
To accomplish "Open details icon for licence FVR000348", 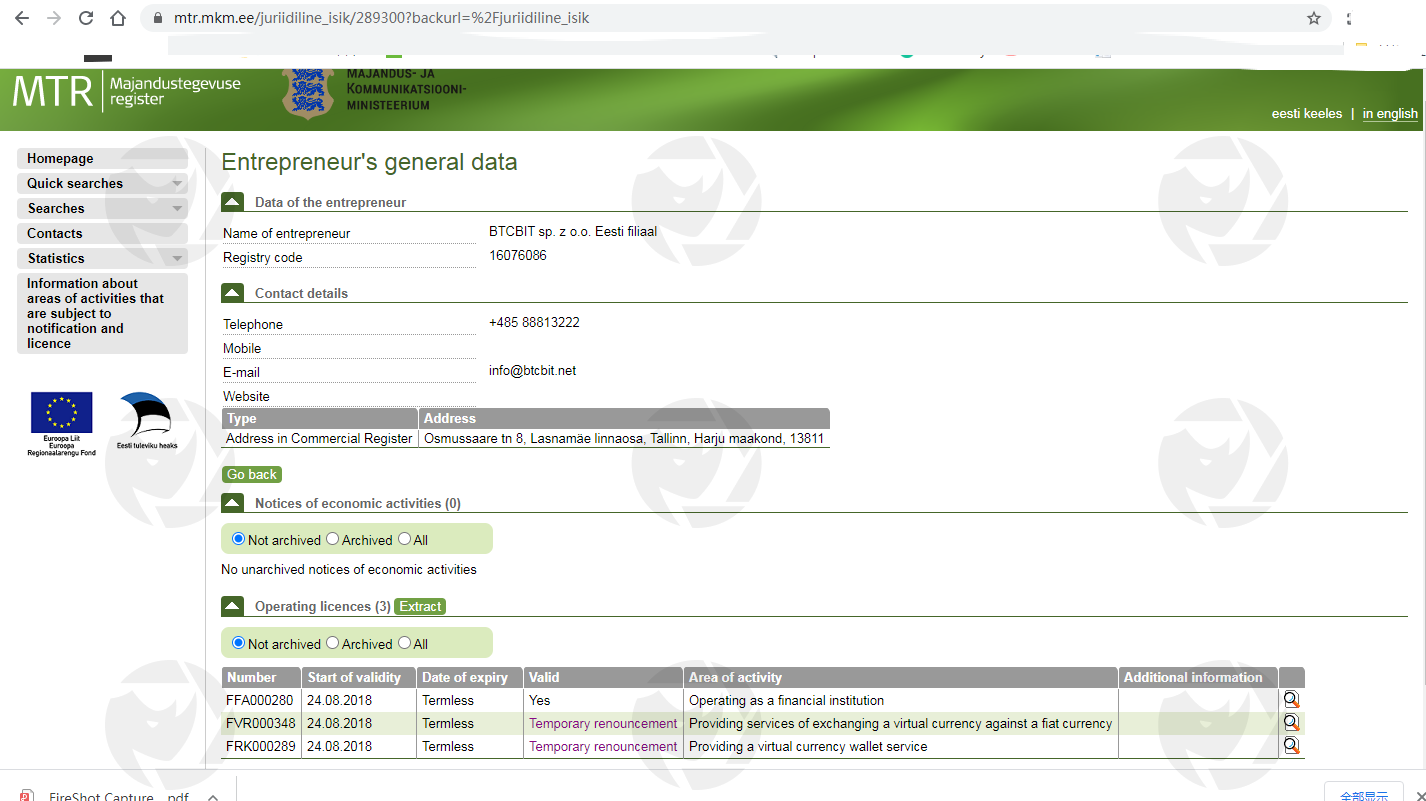I will coord(1291,723).
